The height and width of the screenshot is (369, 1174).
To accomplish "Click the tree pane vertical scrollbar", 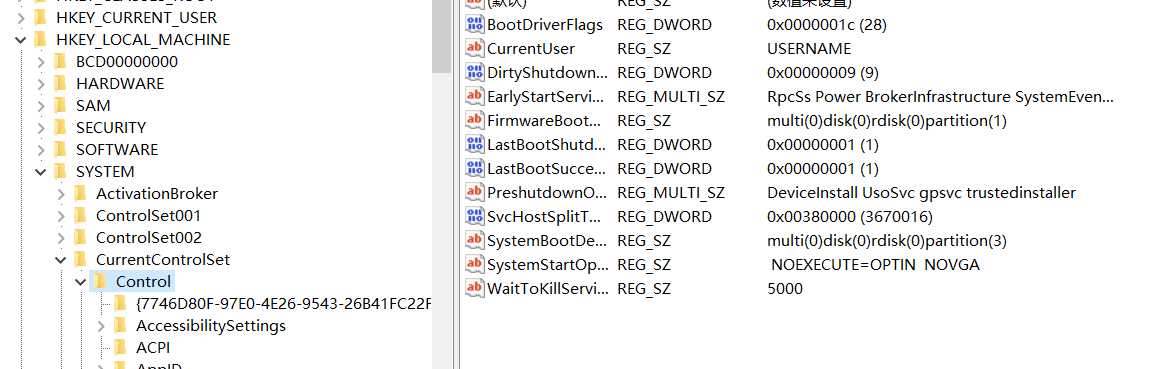I will (x=442, y=184).
